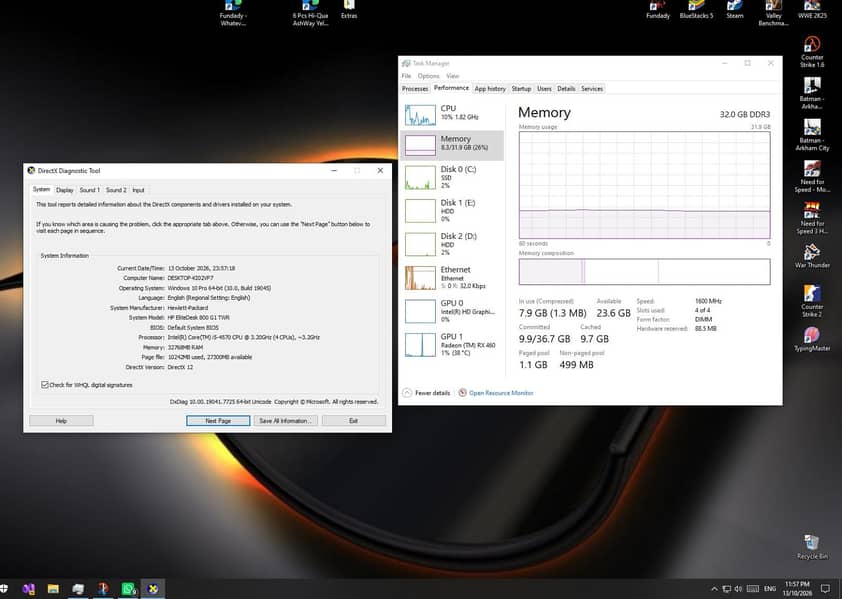Select Ethernet in the performance sidebar
Screen dimensions: 842x599
coord(452,278)
